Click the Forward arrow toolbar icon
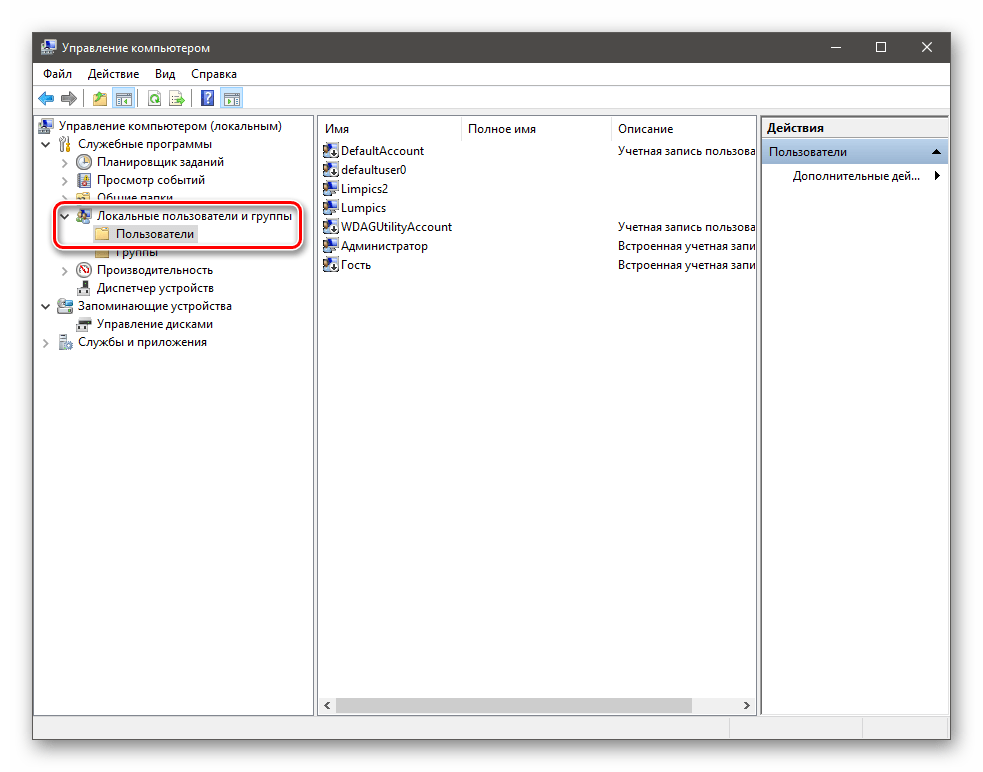Image resolution: width=983 pixels, height=772 pixels. 69,98
